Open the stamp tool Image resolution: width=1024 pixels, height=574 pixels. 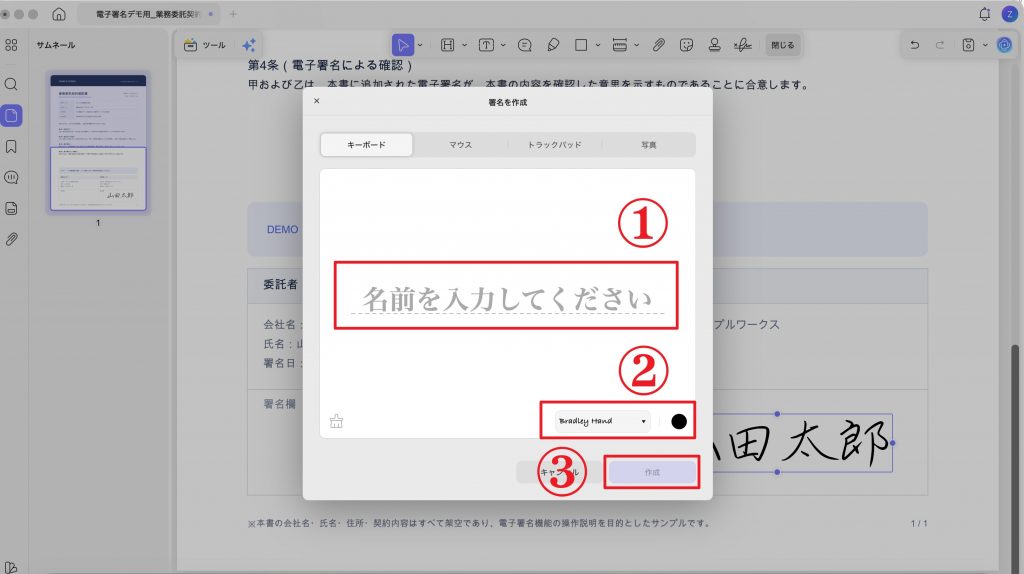tap(714, 45)
